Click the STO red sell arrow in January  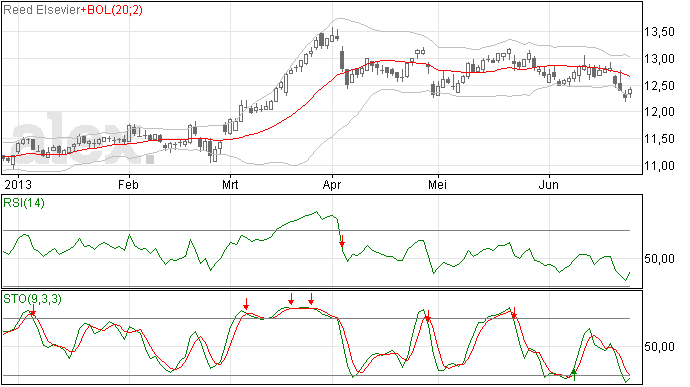[x=33, y=310]
